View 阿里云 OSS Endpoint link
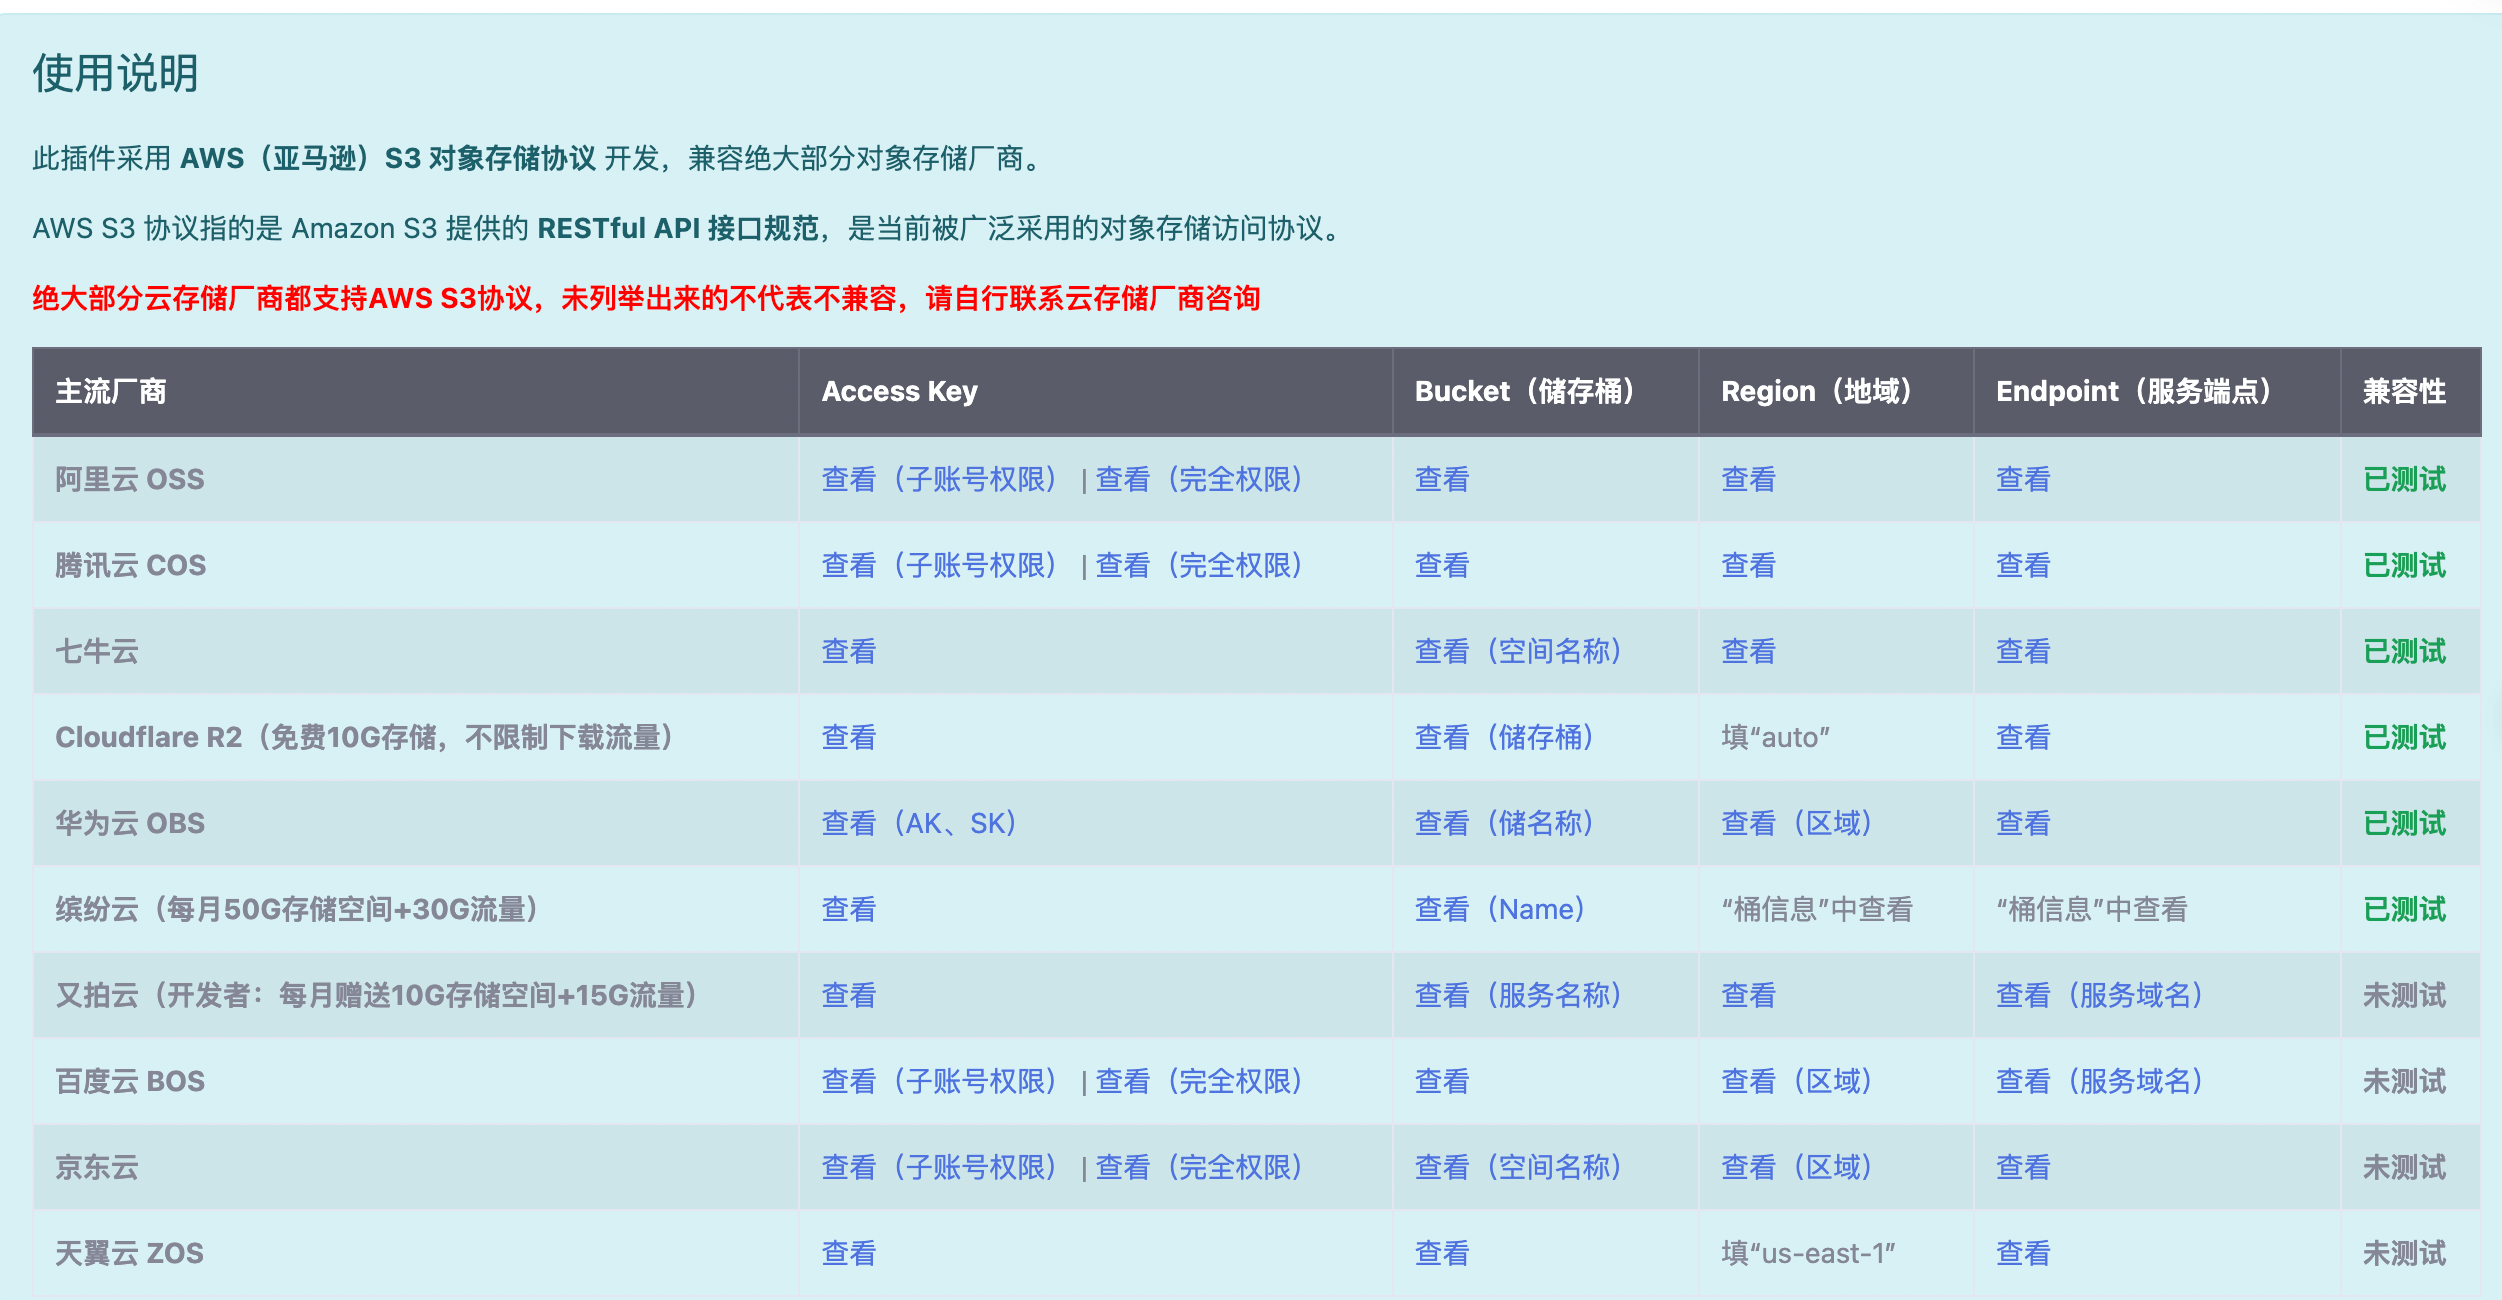2502x1300 pixels. click(2023, 480)
